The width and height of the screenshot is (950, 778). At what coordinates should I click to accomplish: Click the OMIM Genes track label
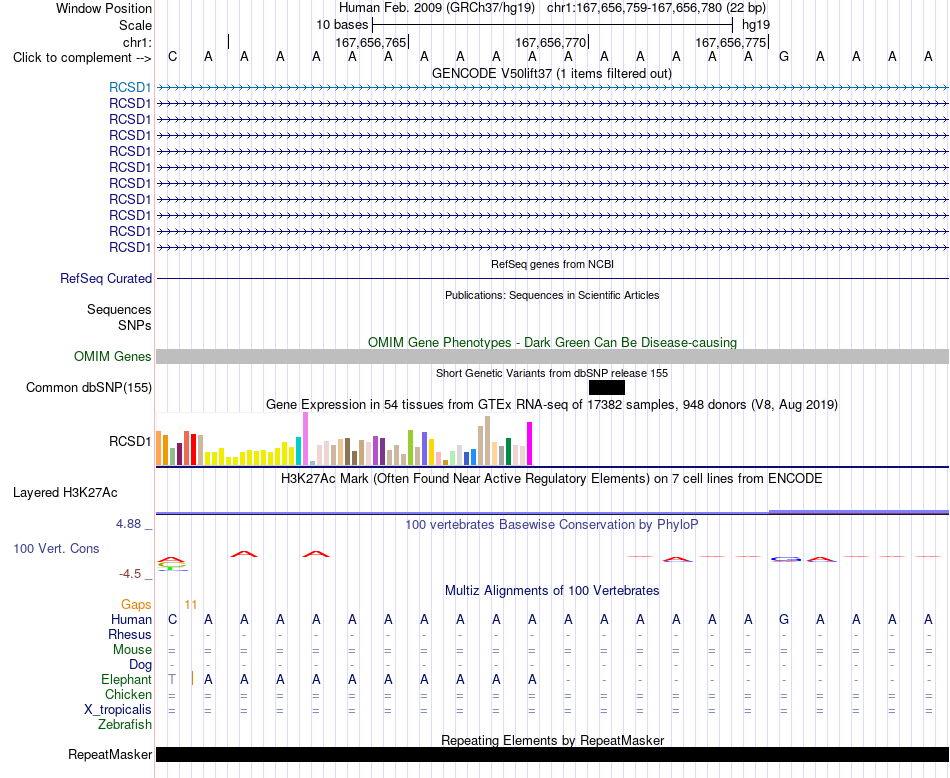(113, 356)
